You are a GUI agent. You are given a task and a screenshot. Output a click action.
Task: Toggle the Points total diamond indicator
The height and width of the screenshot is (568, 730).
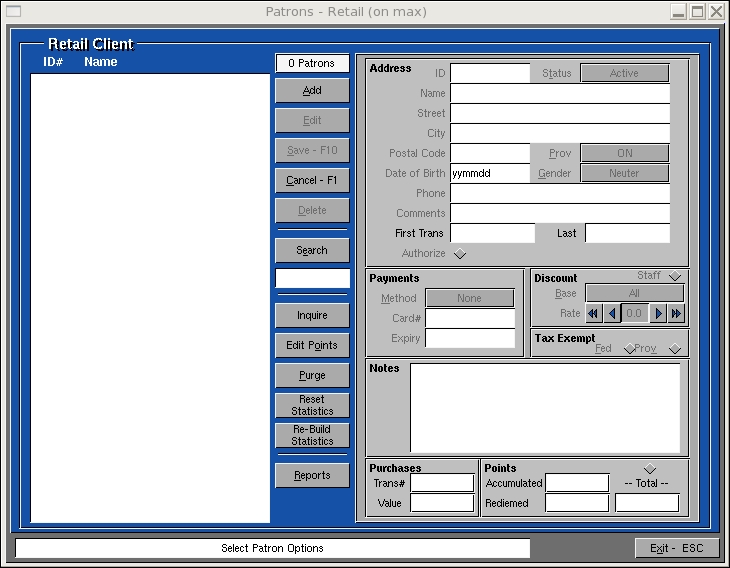(650, 469)
